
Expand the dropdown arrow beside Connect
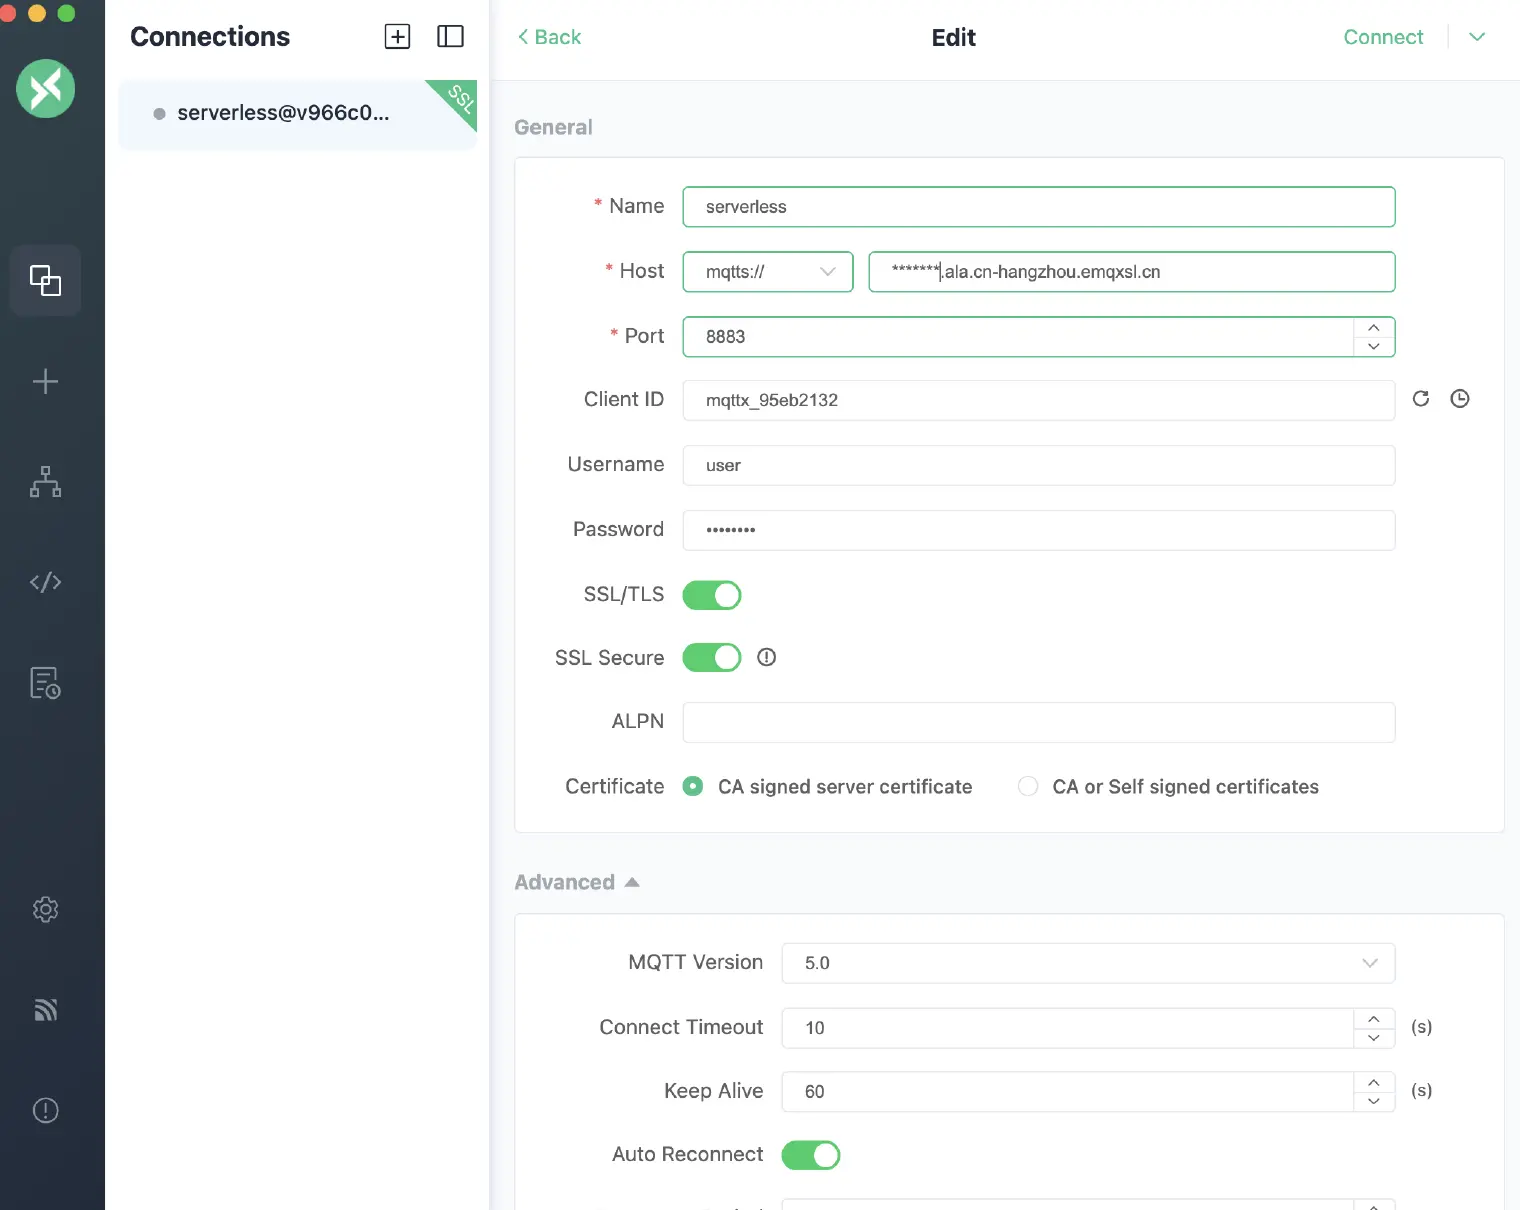tap(1477, 37)
